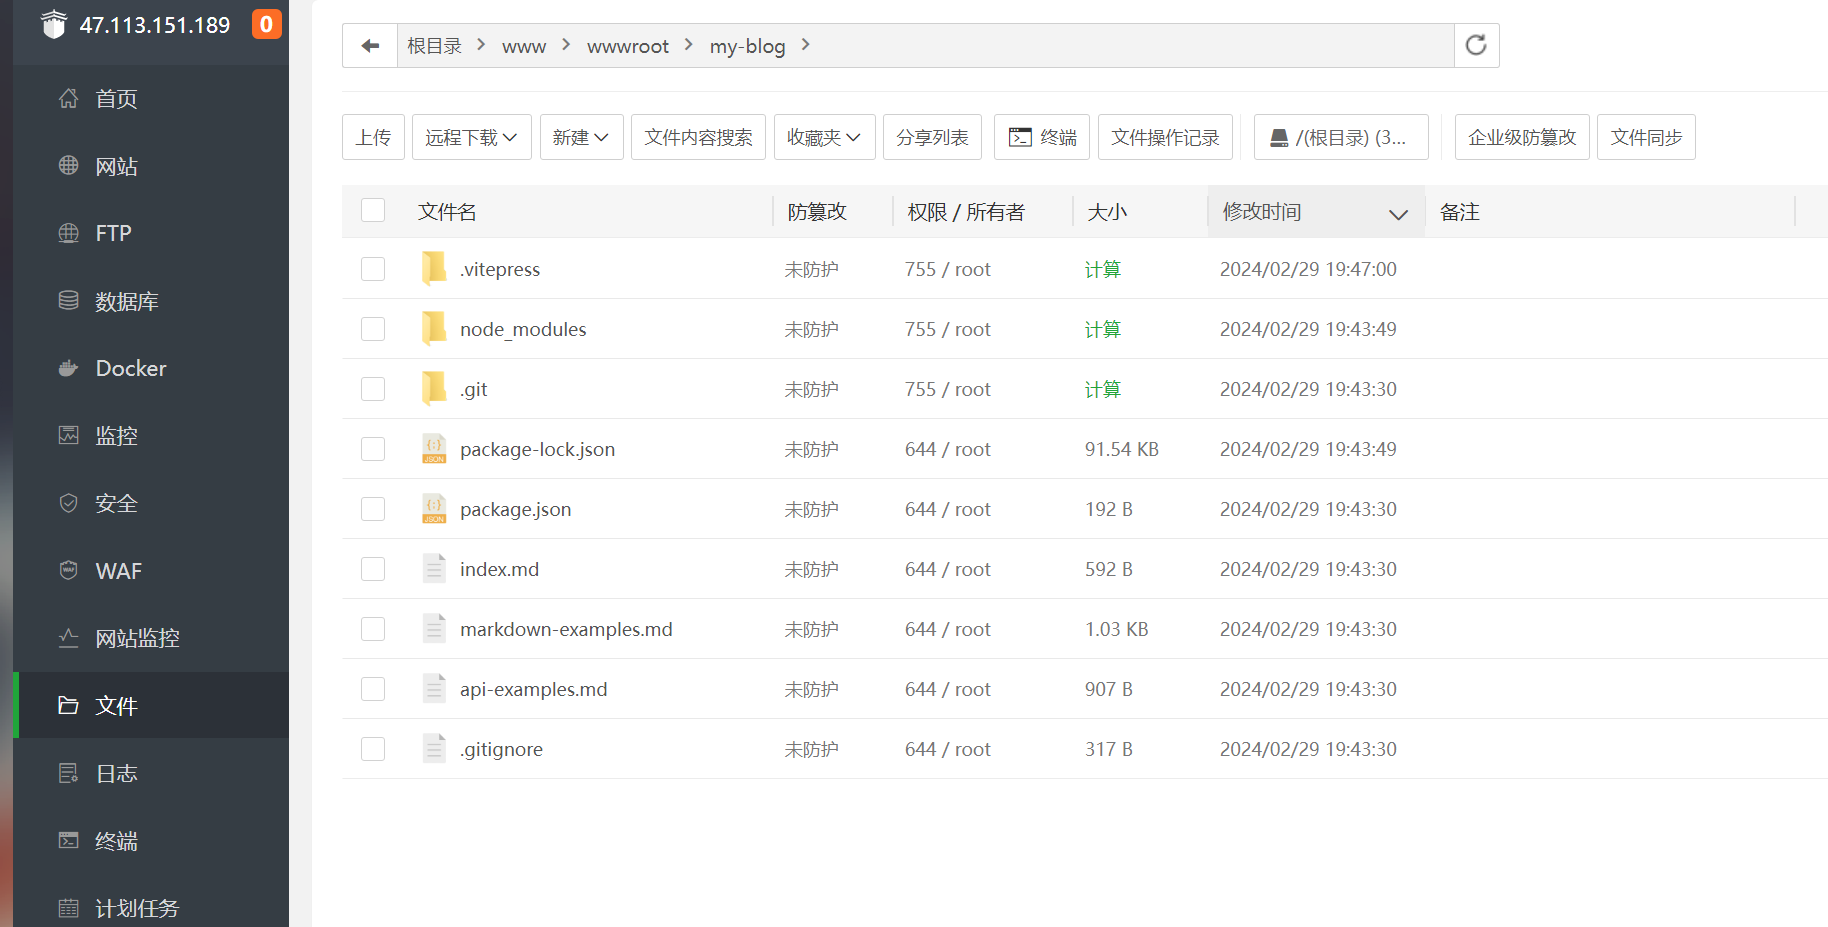1828x927 pixels.
Task: Click 计算 size link for node_modules
Action: click(1103, 329)
